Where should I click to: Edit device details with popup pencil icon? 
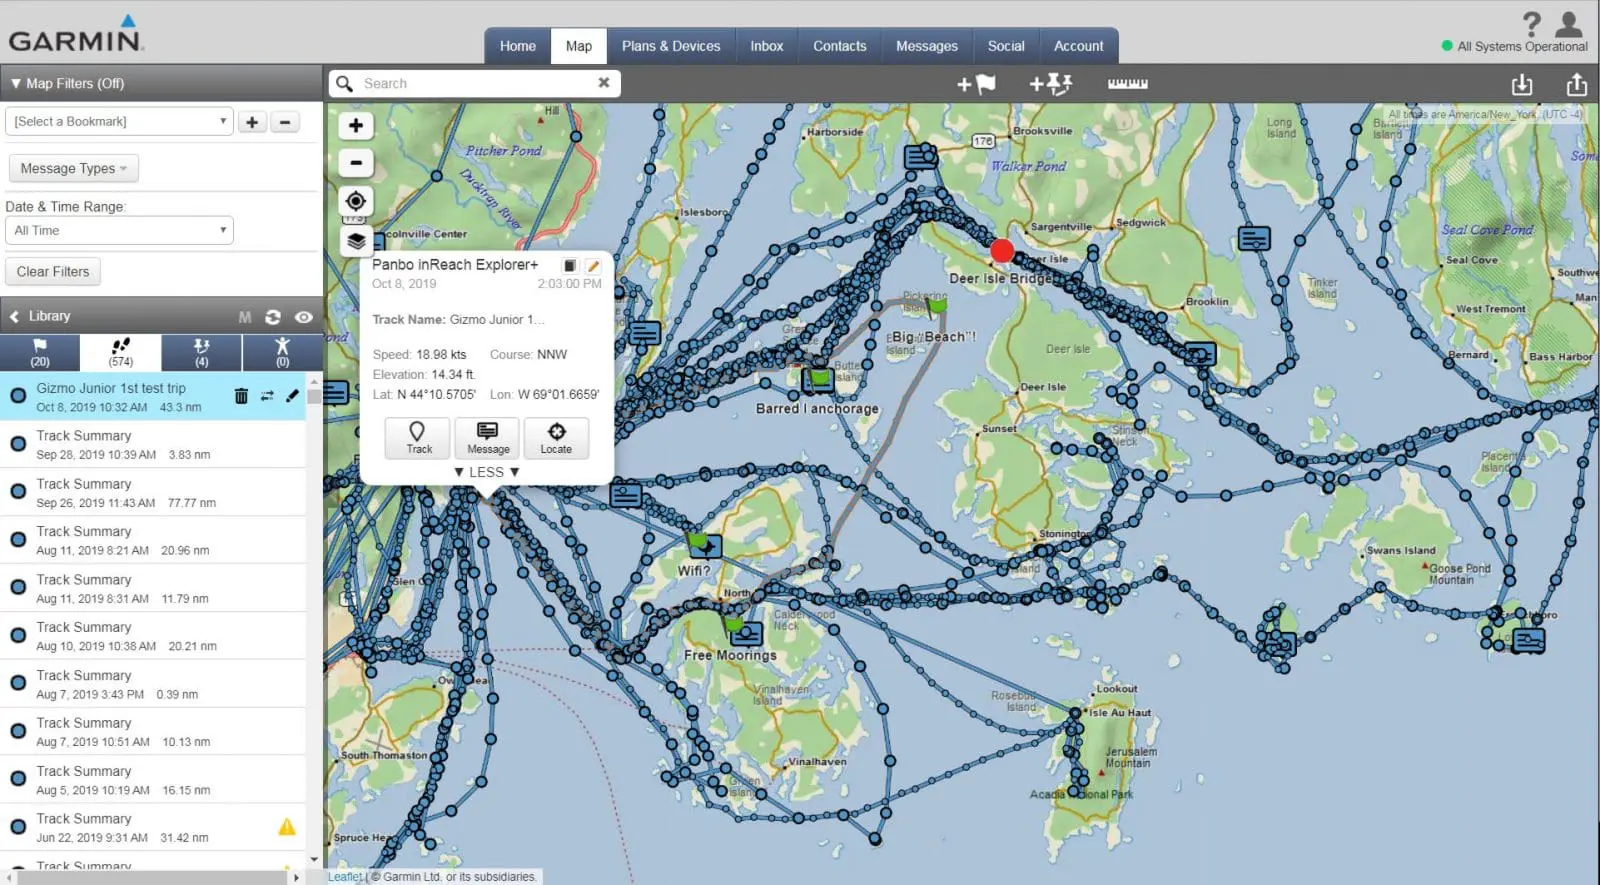(593, 266)
